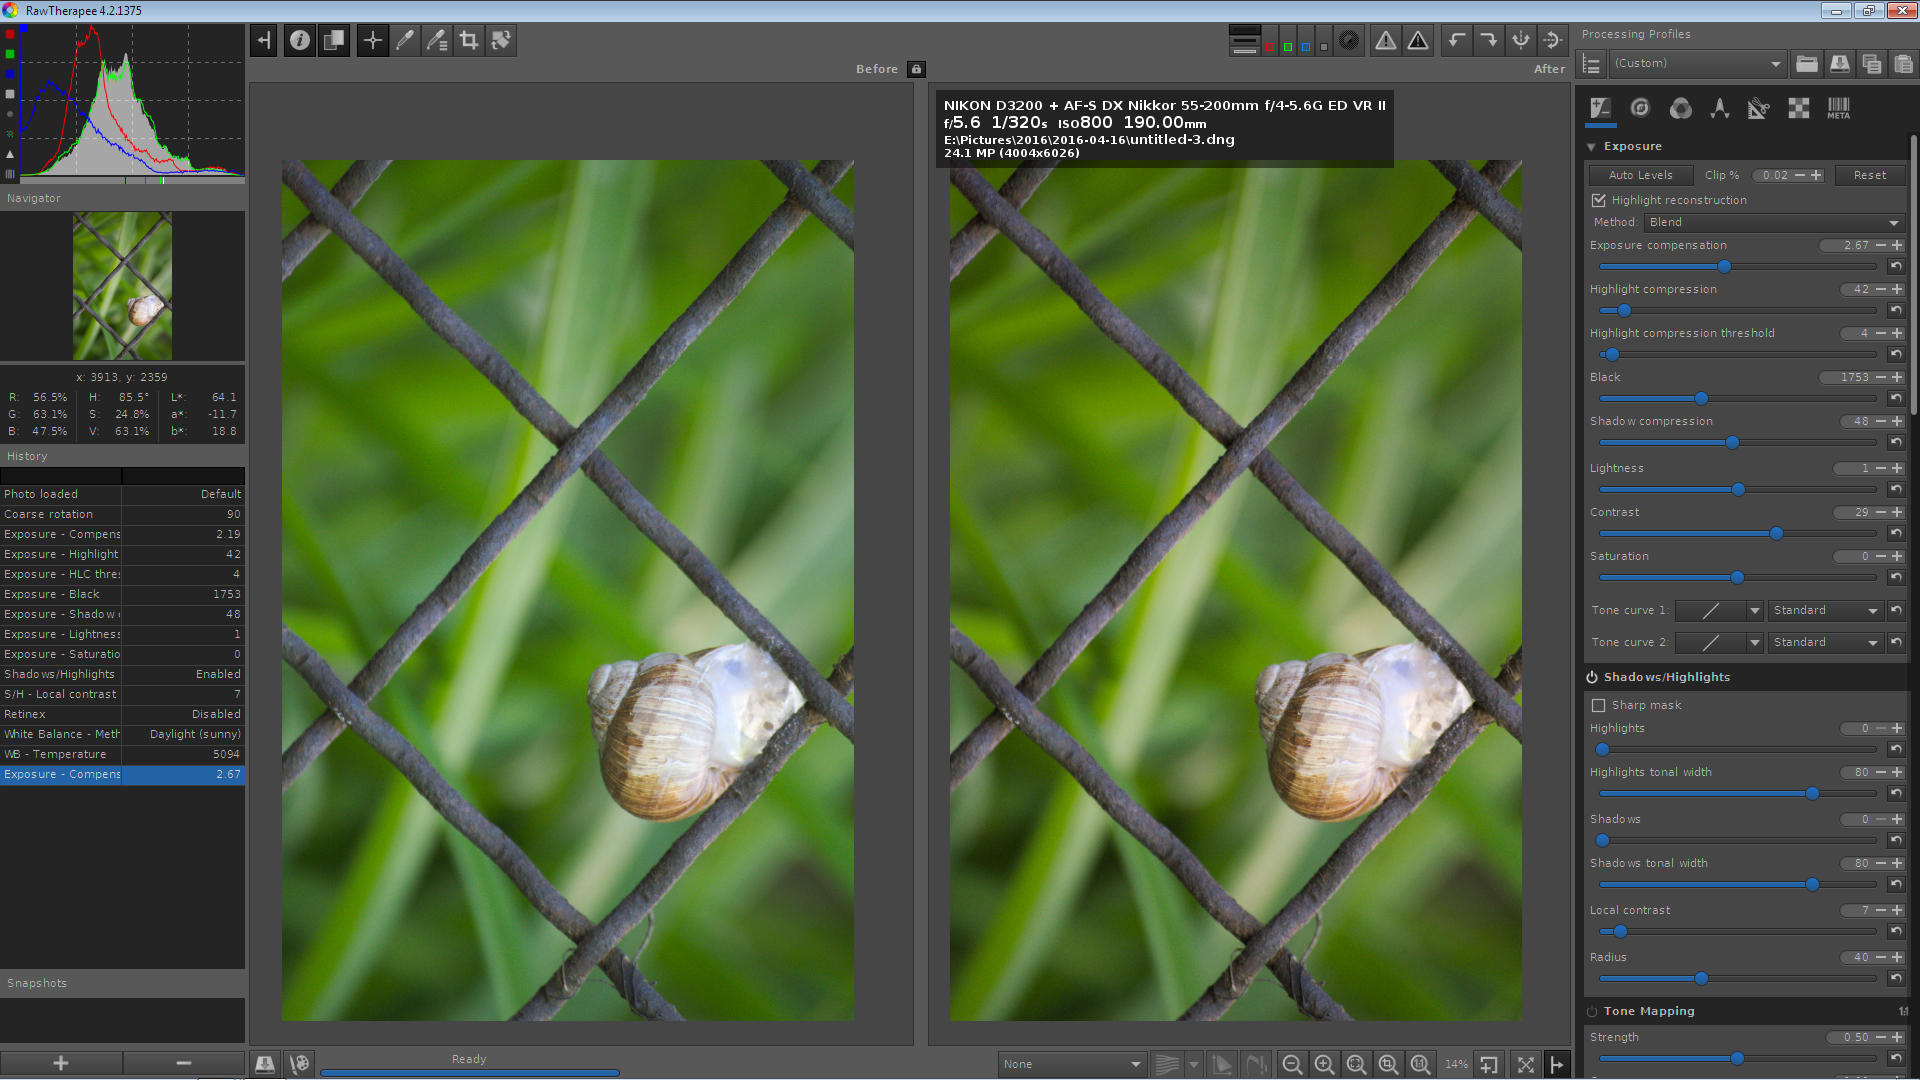
Task: Show image info overlay (i icon)
Action: coord(300,41)
